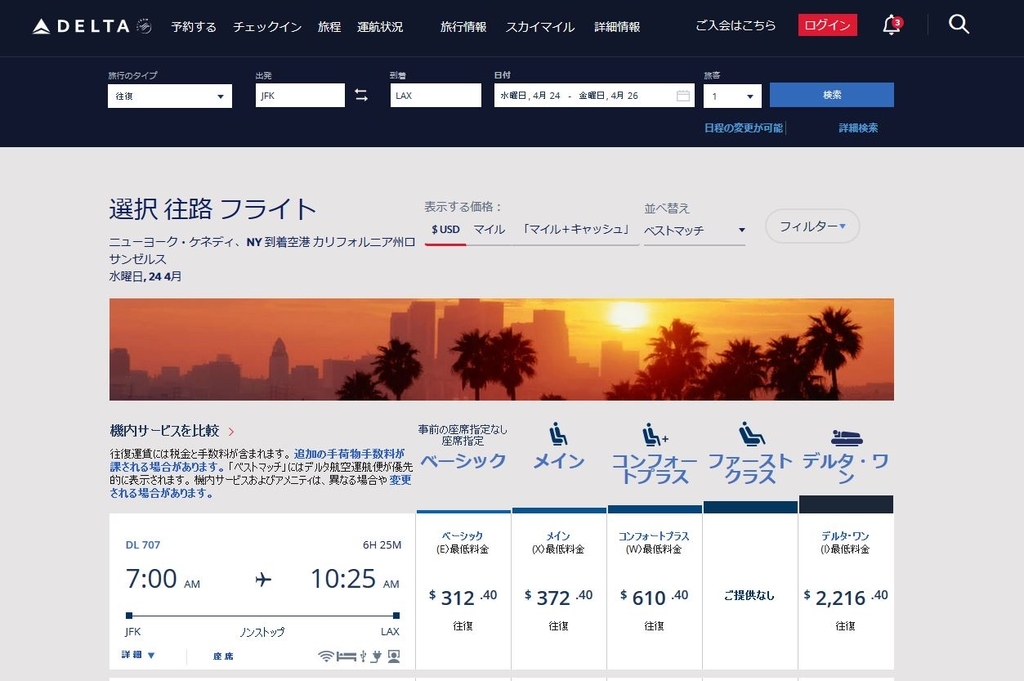Image resolution: width=1024 pixels, height=681 pixels.
Task: Click the power outlet amenity icon on DL 707
Action: point(376,656)
